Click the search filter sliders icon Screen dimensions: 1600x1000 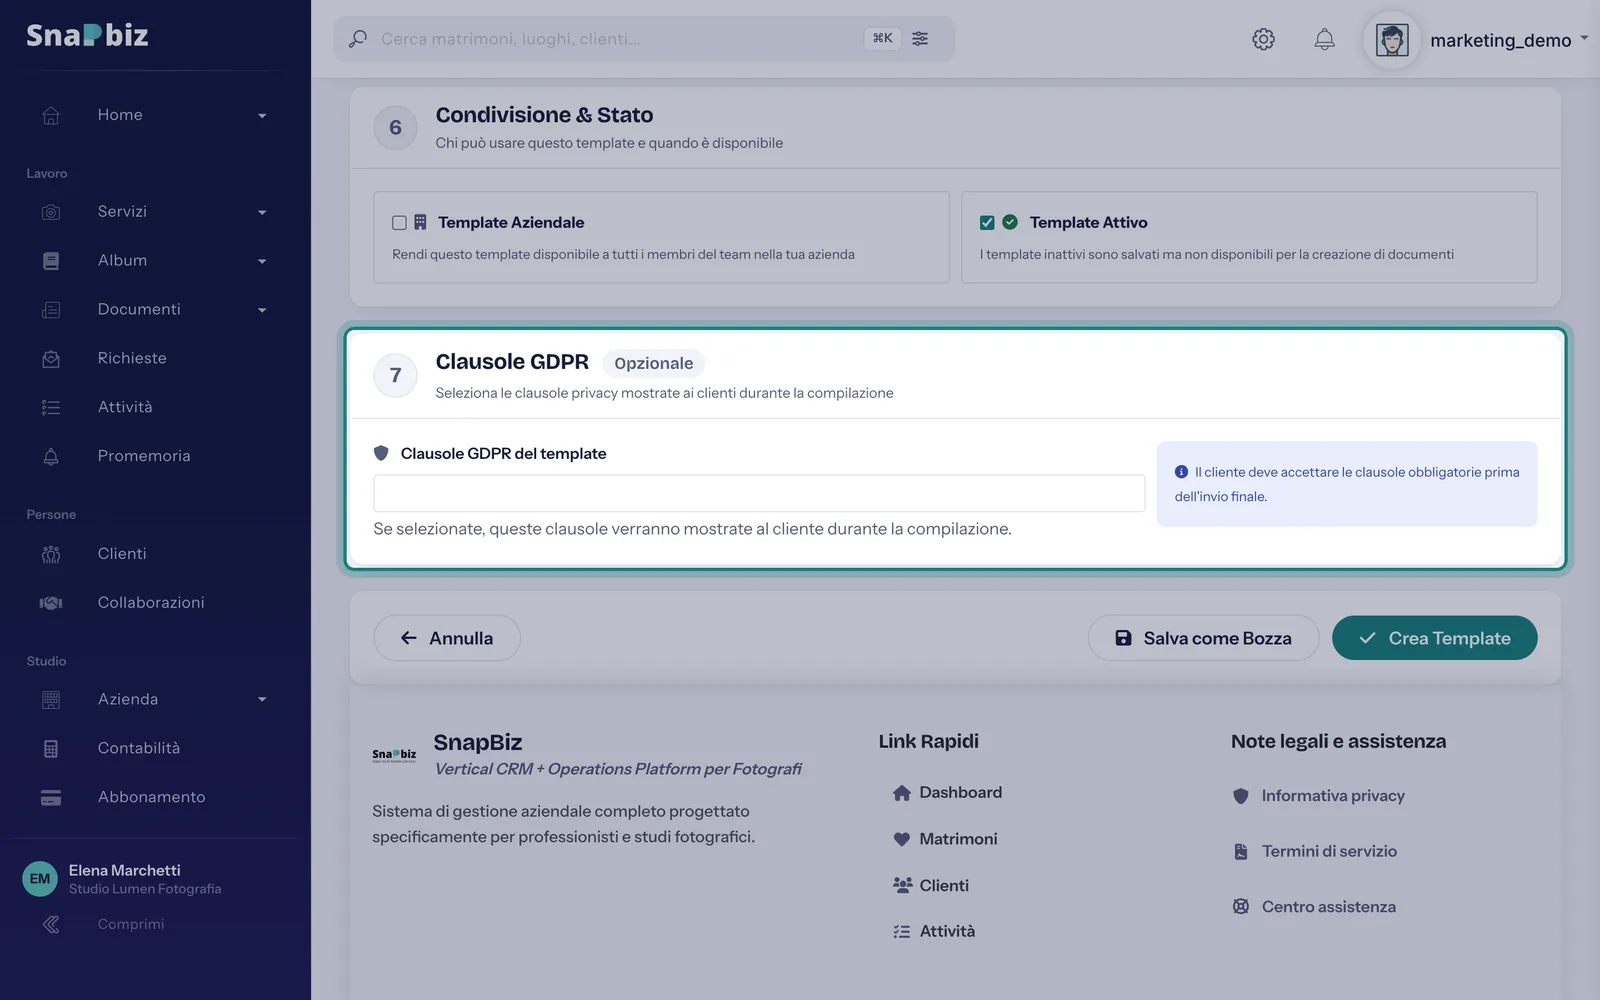pyautogui.click(x=920, y=38)
